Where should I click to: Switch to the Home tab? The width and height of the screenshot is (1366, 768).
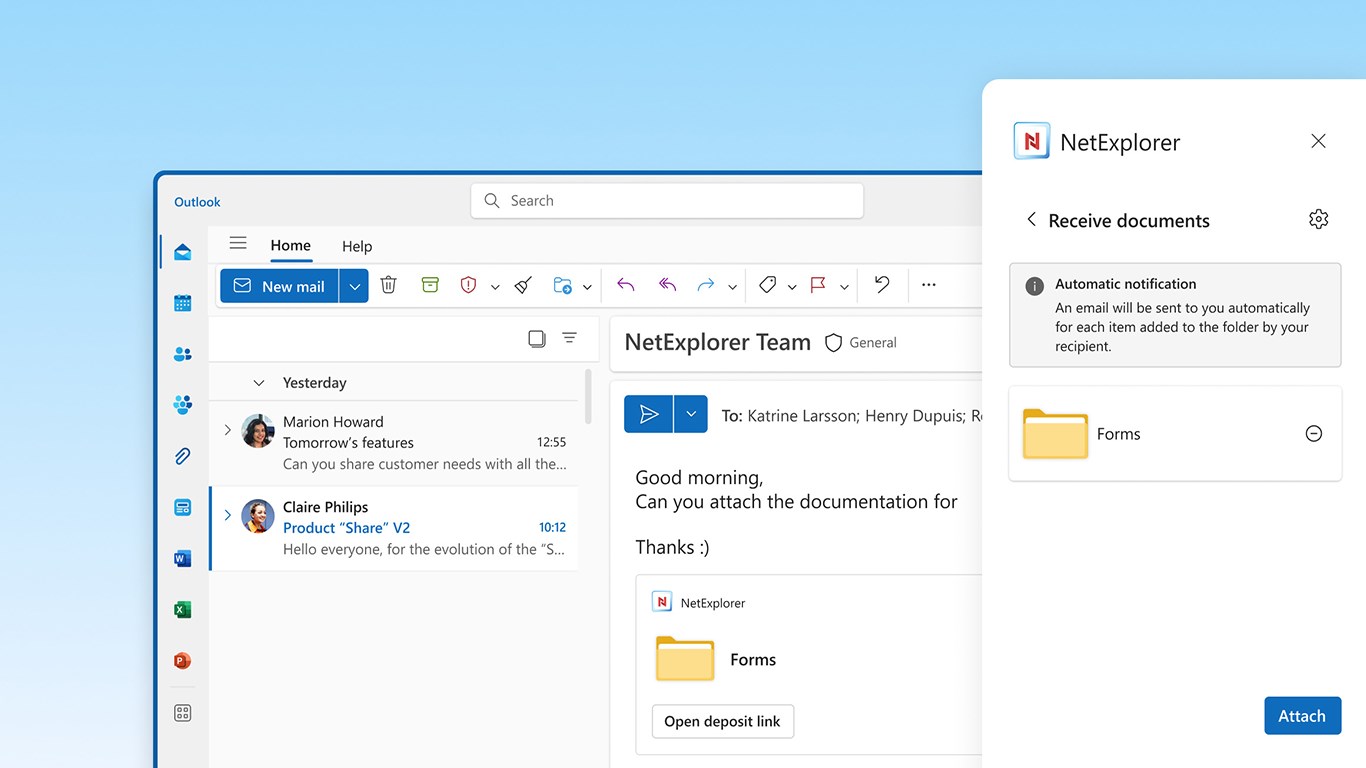[290, 245]
